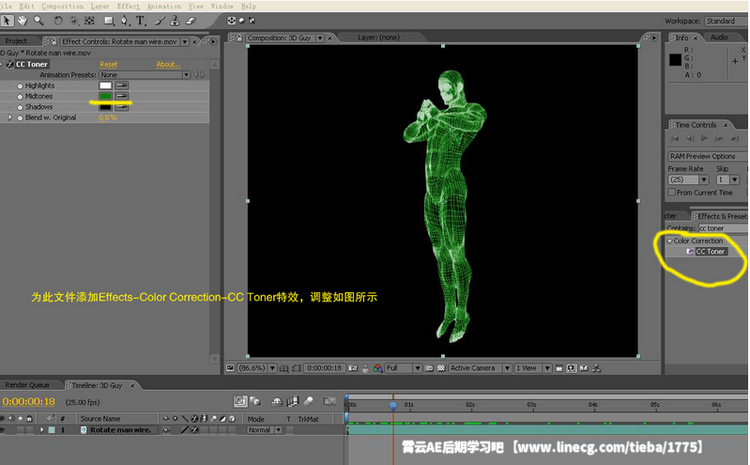Select the Orbit Camera tool
Image resolution: width=750 pixels, height=465 pixels.
[74, 21]
